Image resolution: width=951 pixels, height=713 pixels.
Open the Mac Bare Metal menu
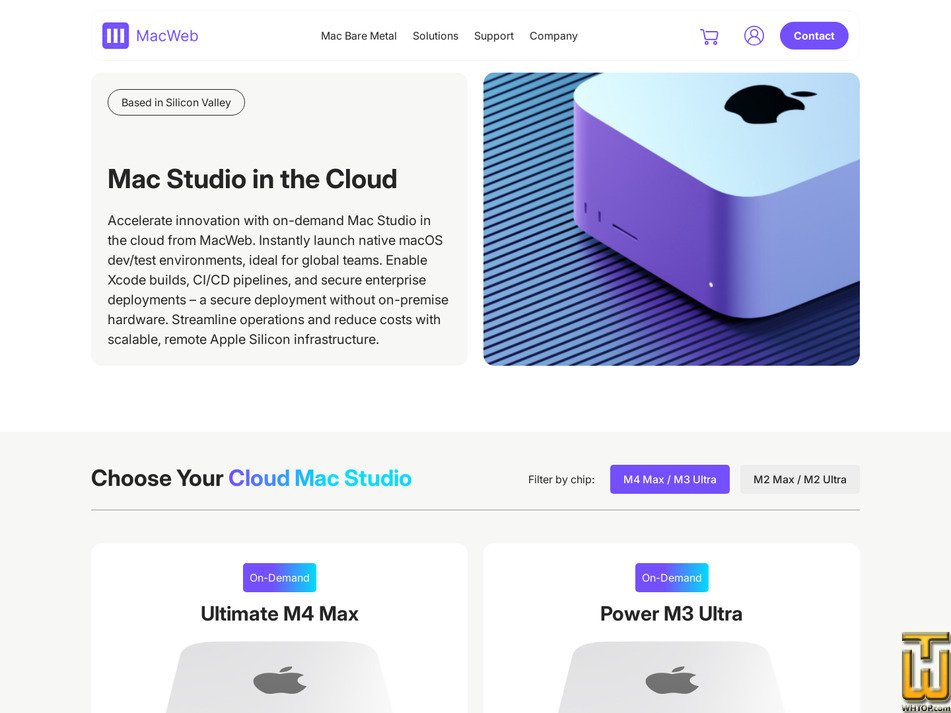coord(358,36)
